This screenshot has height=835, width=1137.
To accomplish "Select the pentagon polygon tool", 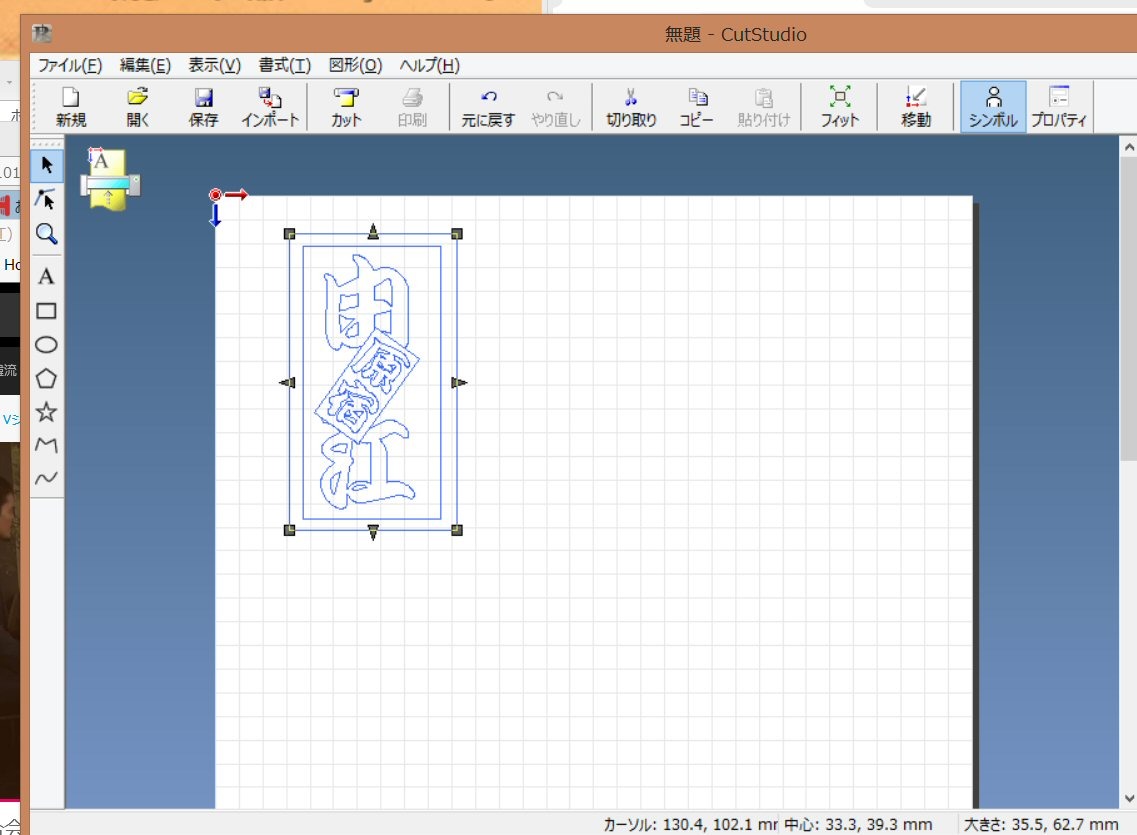I will [x=46, y=378].
